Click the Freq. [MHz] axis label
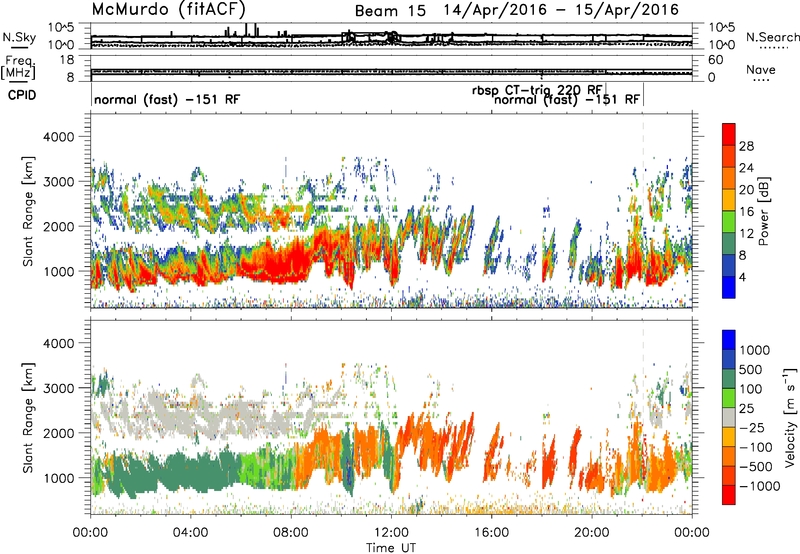800x554 pixels. [x=18, y=68]
